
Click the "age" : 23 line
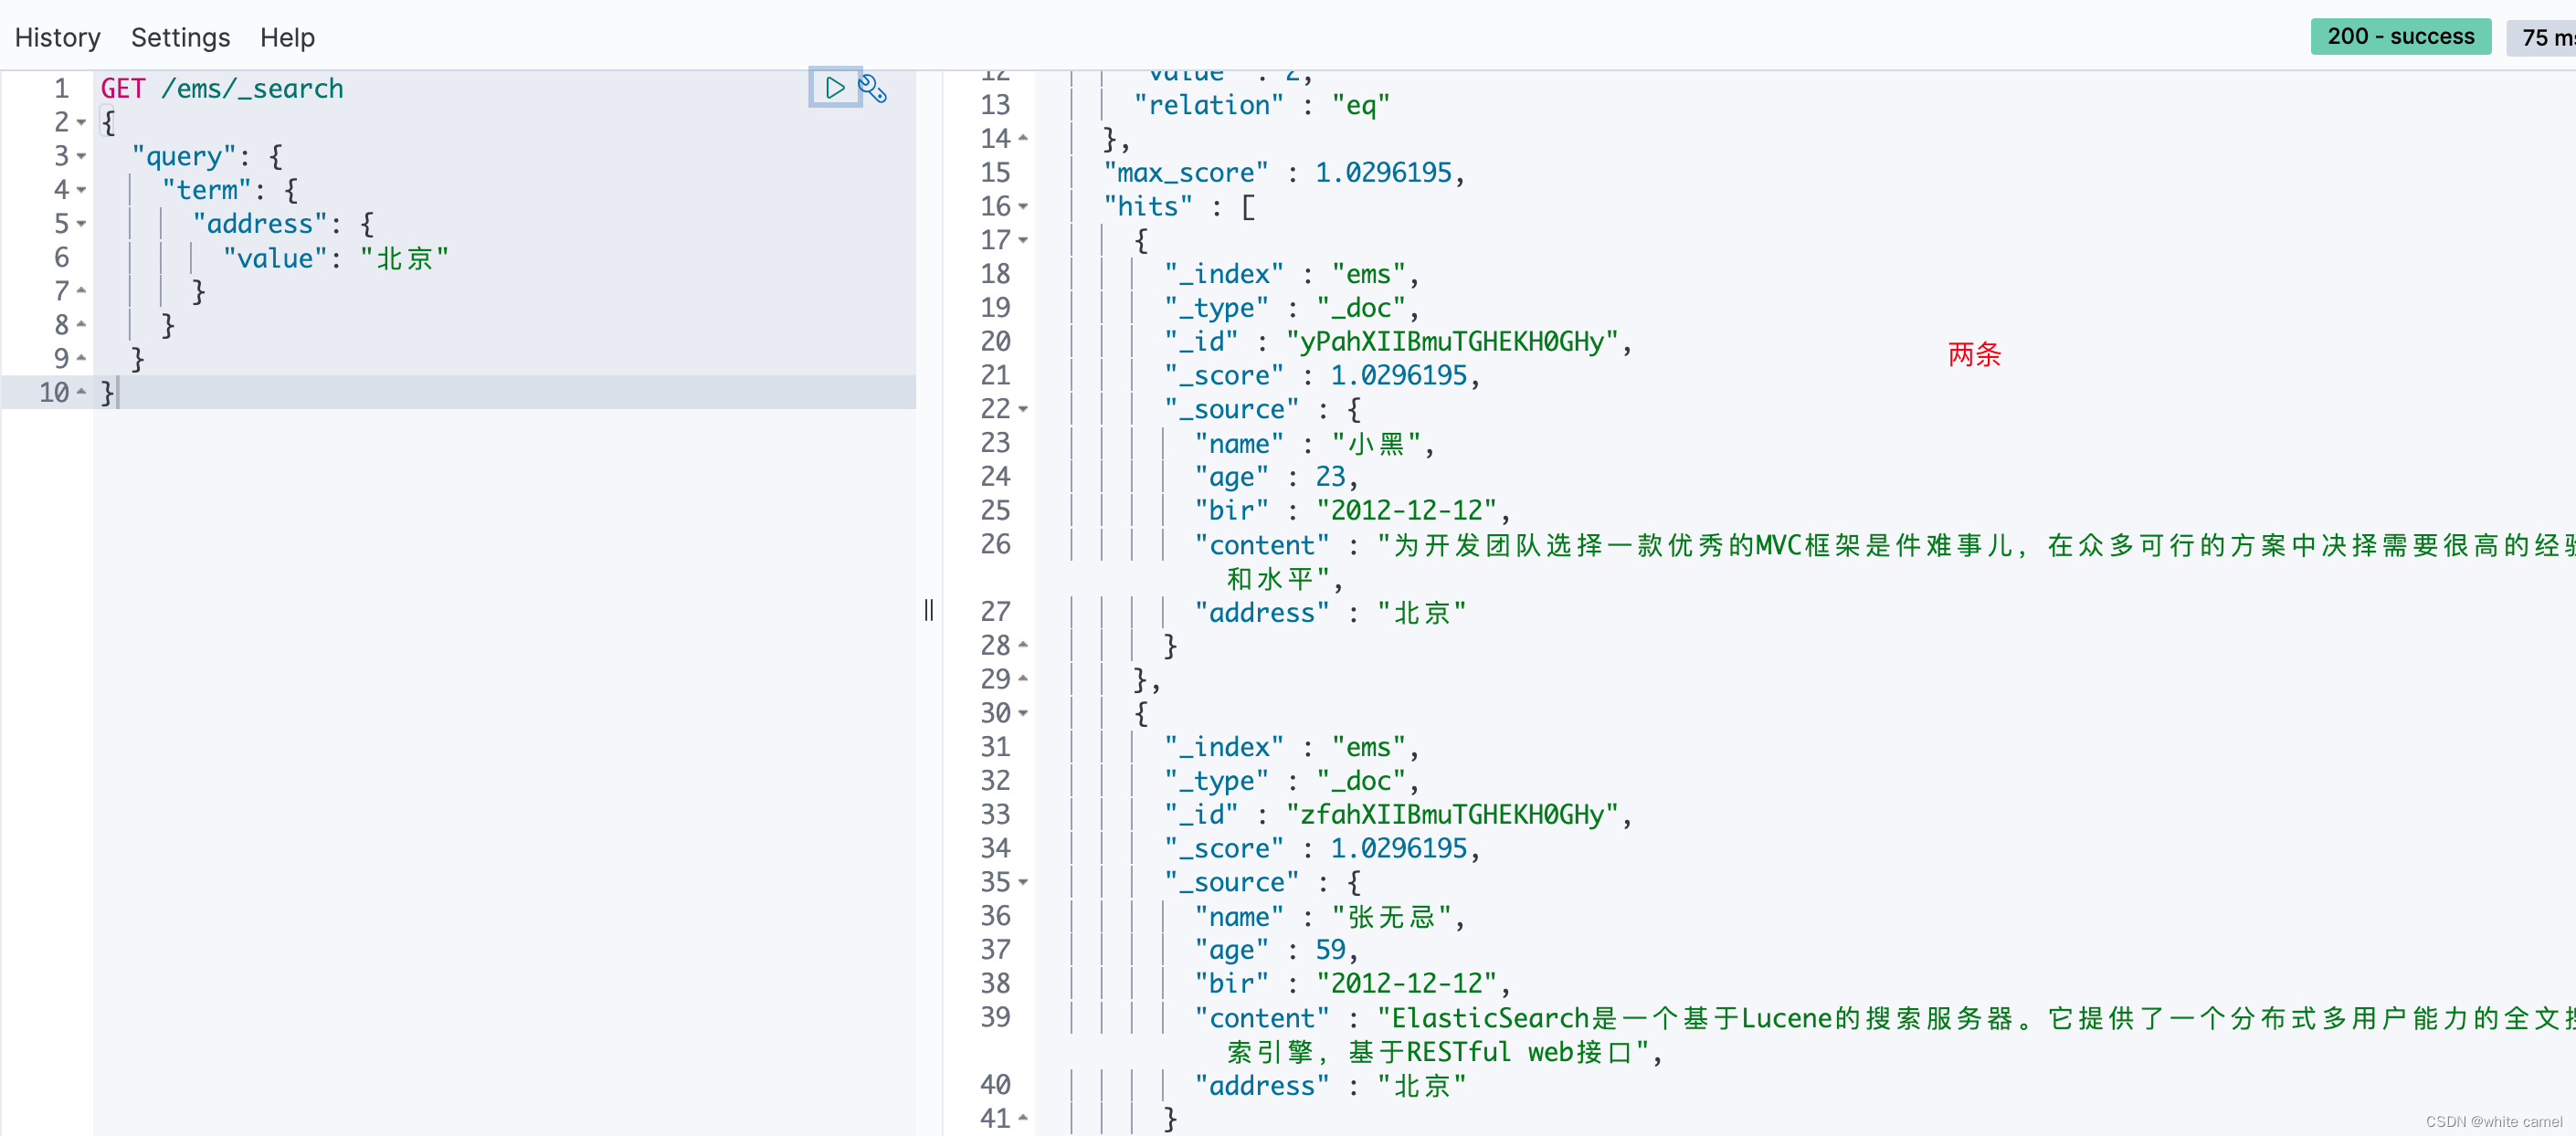(1277, 477)
